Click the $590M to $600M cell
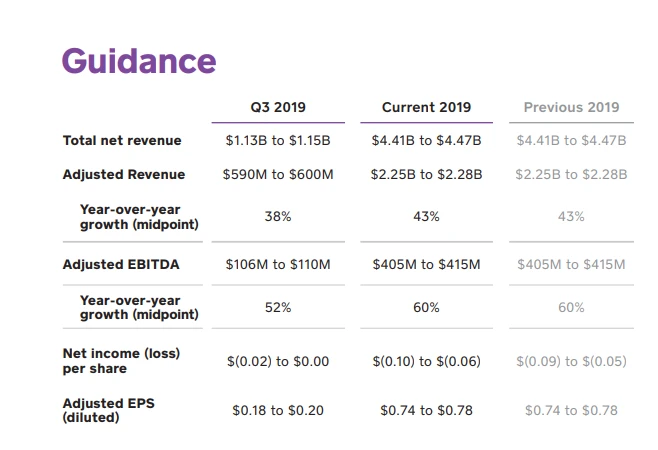 point(277,175)
